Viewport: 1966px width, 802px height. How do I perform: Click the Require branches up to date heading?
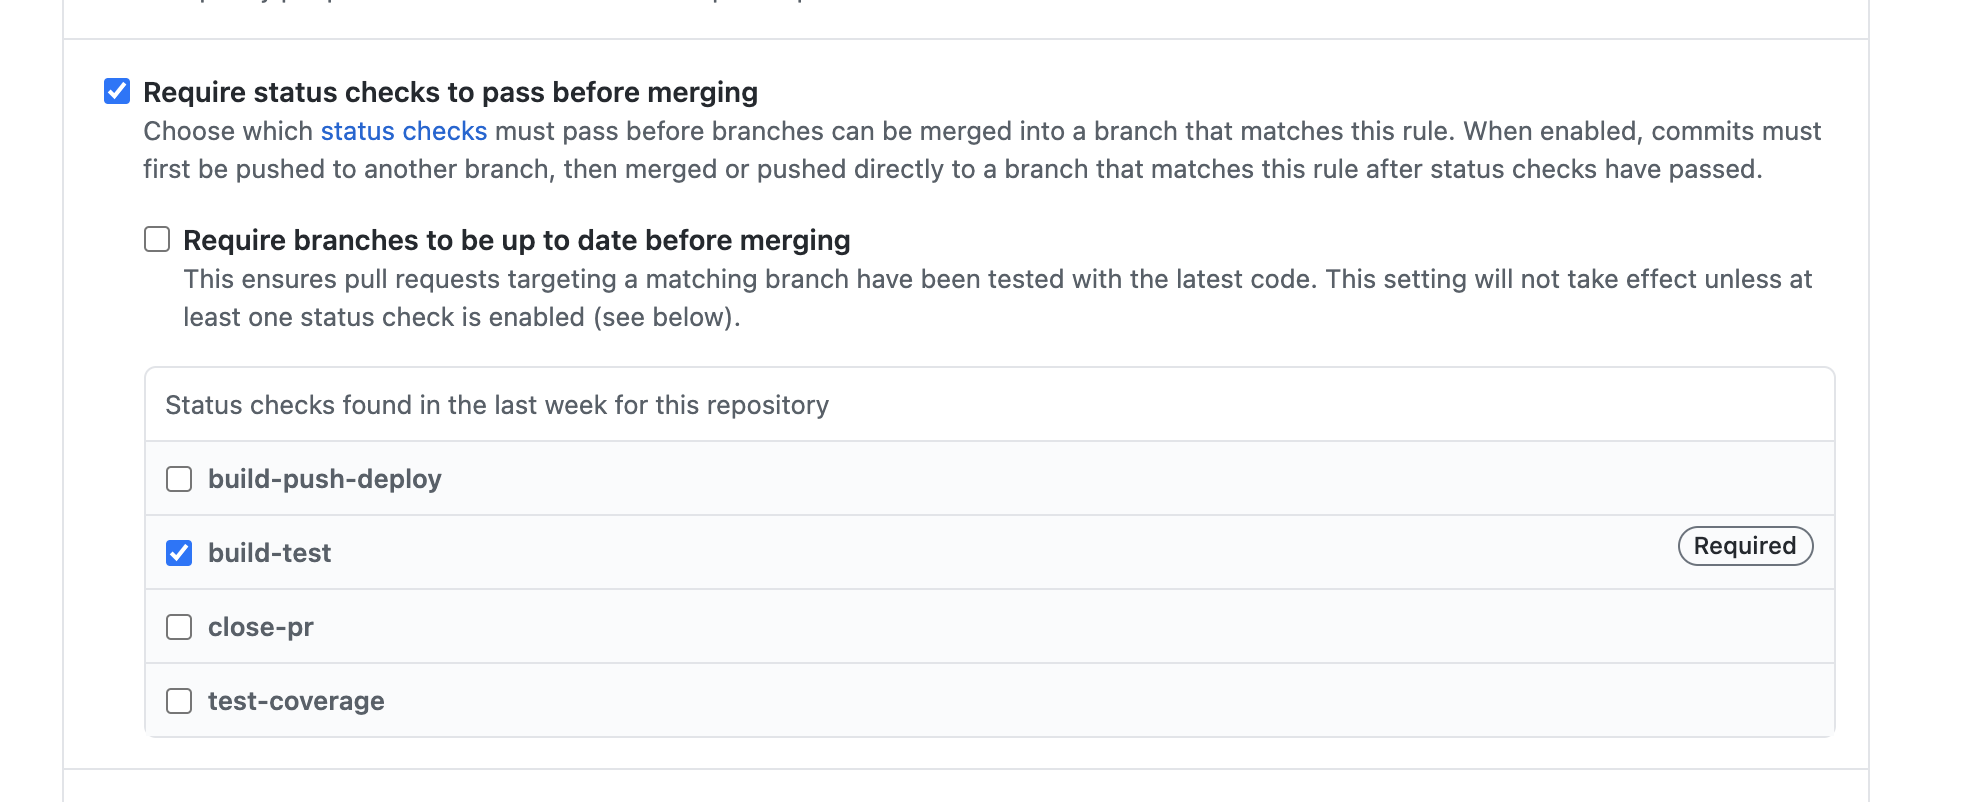[x=517, y=239]
